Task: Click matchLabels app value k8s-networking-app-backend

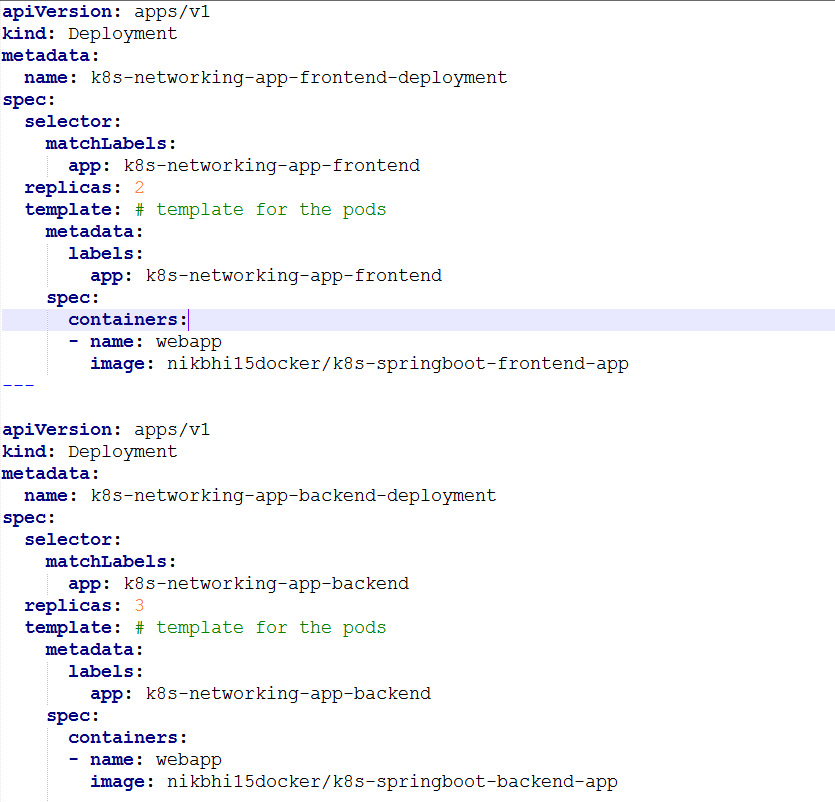Action: [x=266, y=584]
